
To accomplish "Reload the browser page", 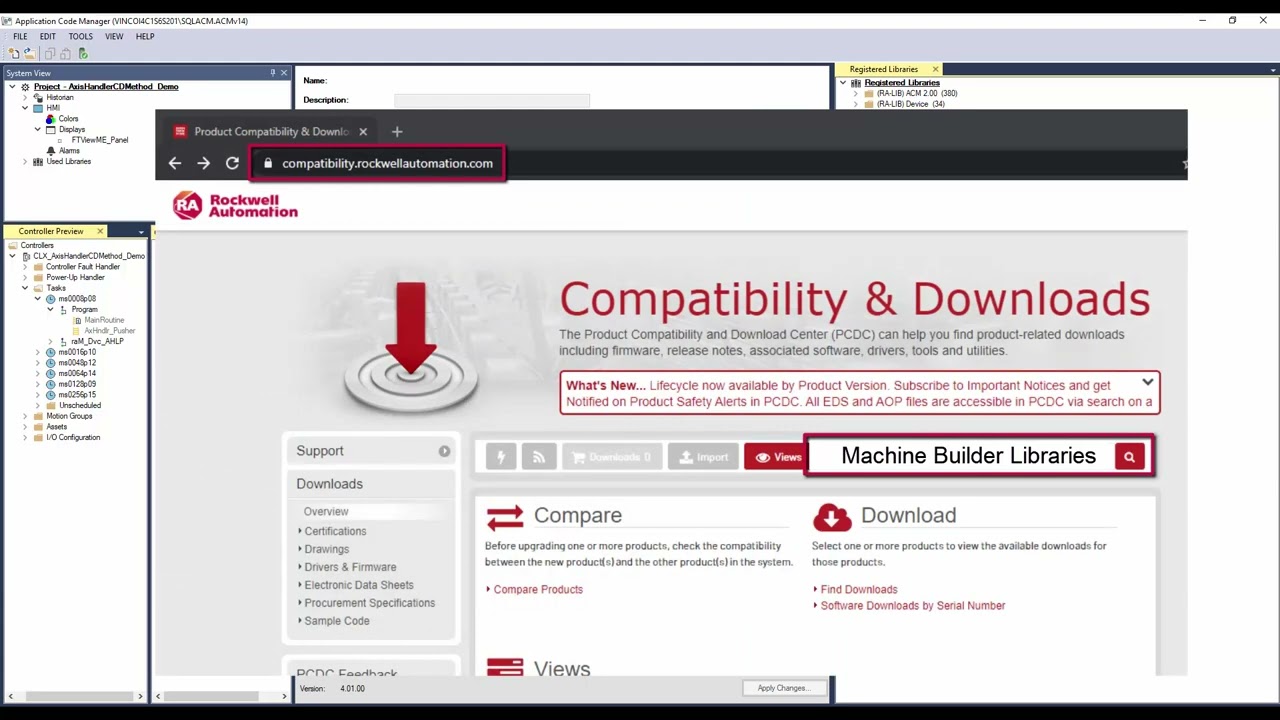I will tap(232, 163).
